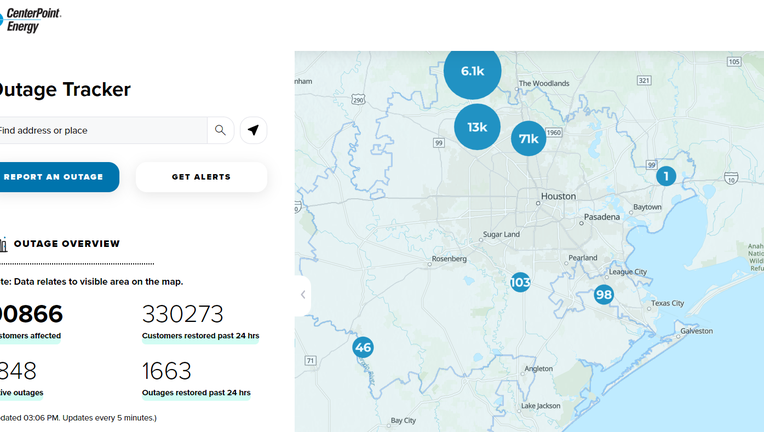This screenshot has height=432, width=764.
Task: Click the last-updated 03:06 PM note
Action: [x=78, y=418]
